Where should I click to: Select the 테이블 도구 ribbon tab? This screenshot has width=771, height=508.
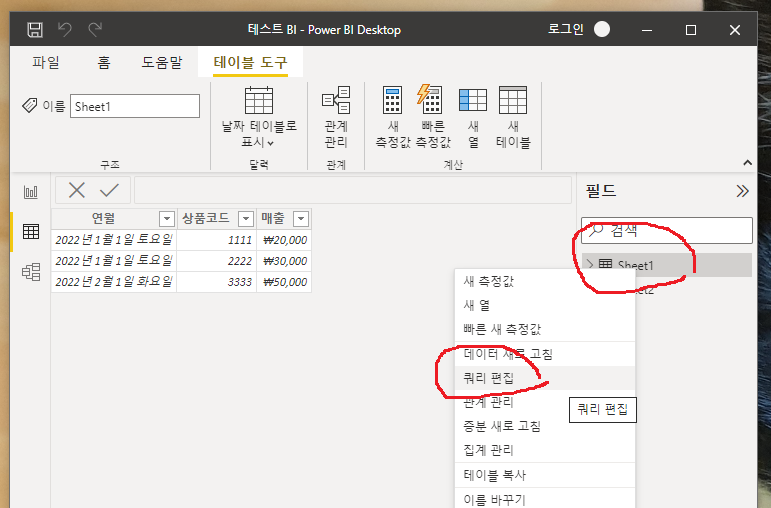point(250,62)
